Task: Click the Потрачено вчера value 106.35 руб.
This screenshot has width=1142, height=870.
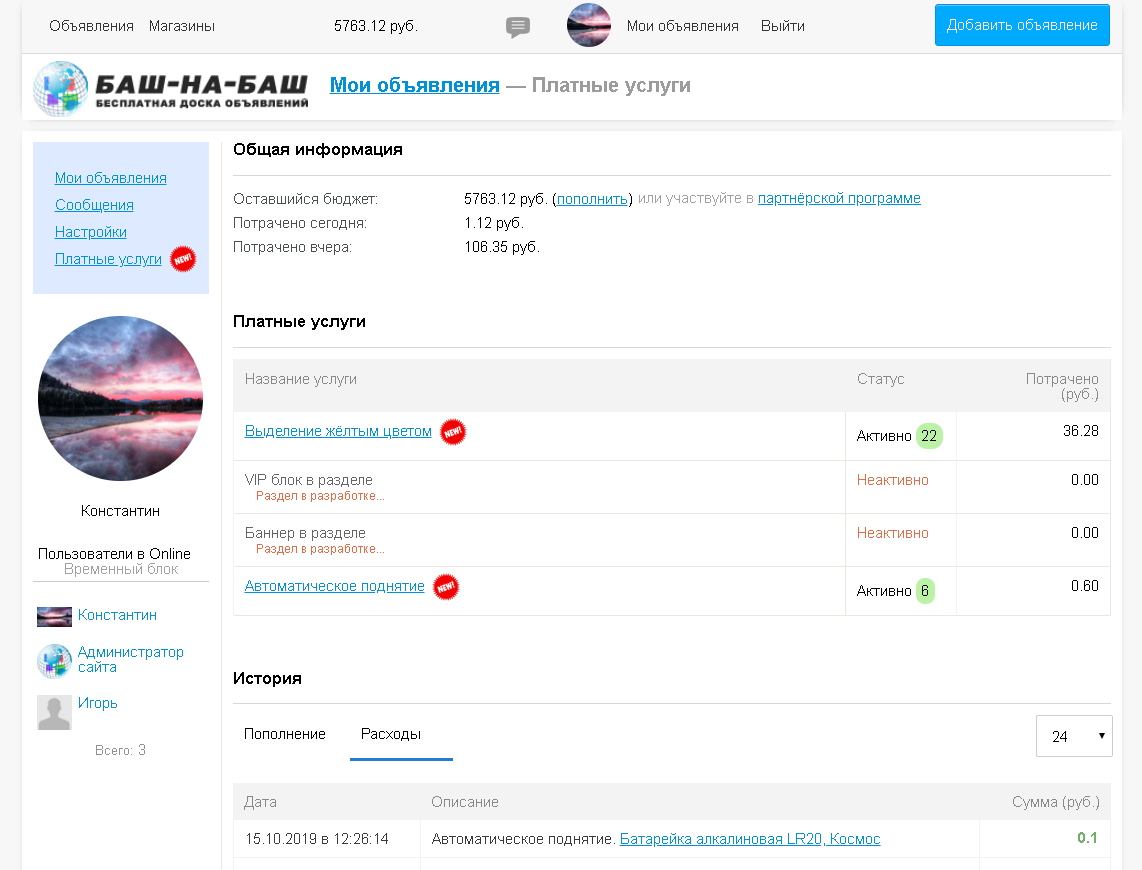Action: tap(502, 247)
